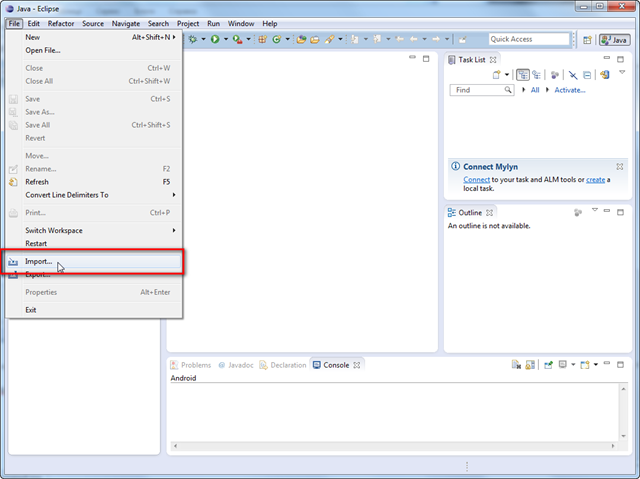
Task: Minimize the editor area
Action: (412, 58)
